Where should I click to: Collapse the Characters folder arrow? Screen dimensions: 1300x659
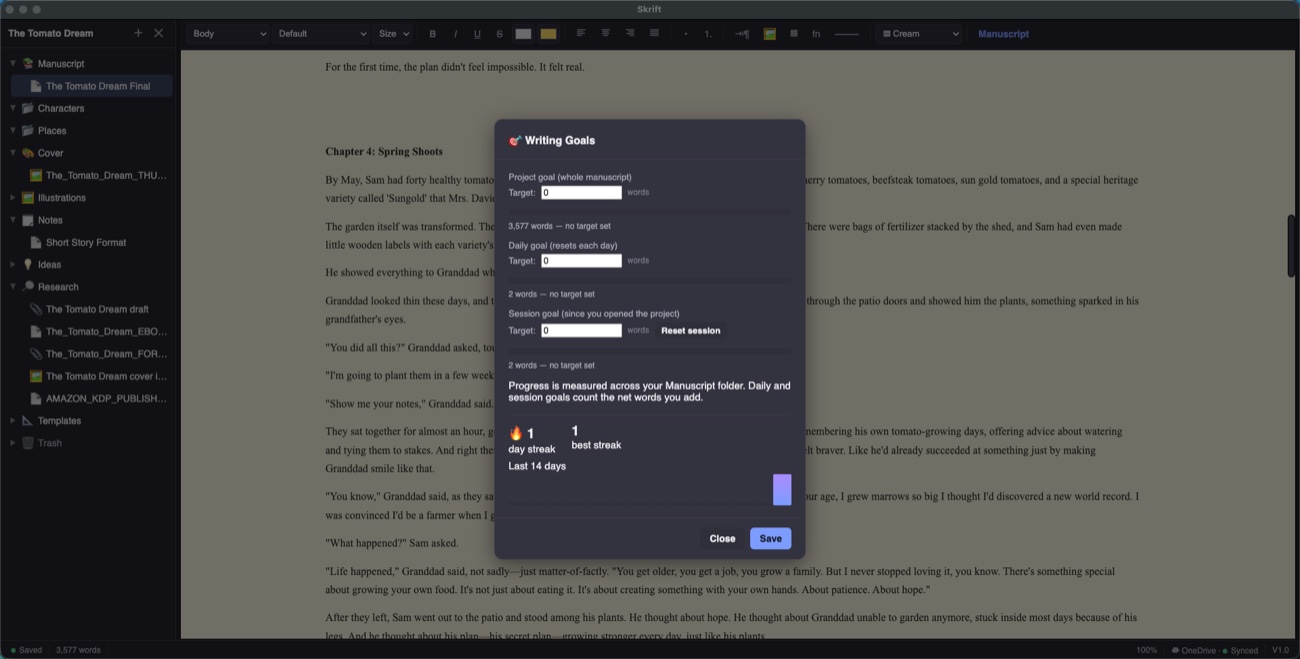(13, 108)
